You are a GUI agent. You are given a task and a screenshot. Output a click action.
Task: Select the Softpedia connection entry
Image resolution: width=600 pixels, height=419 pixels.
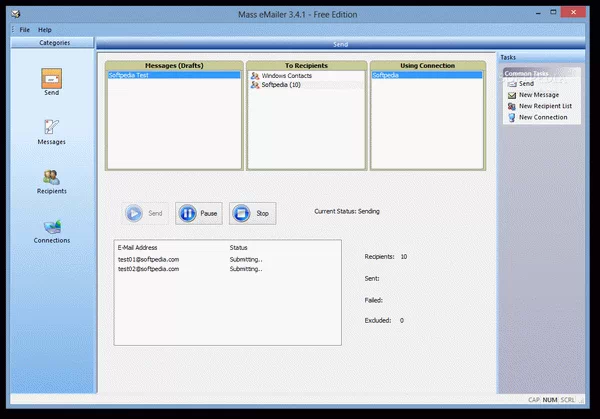[x=427, y=75]
